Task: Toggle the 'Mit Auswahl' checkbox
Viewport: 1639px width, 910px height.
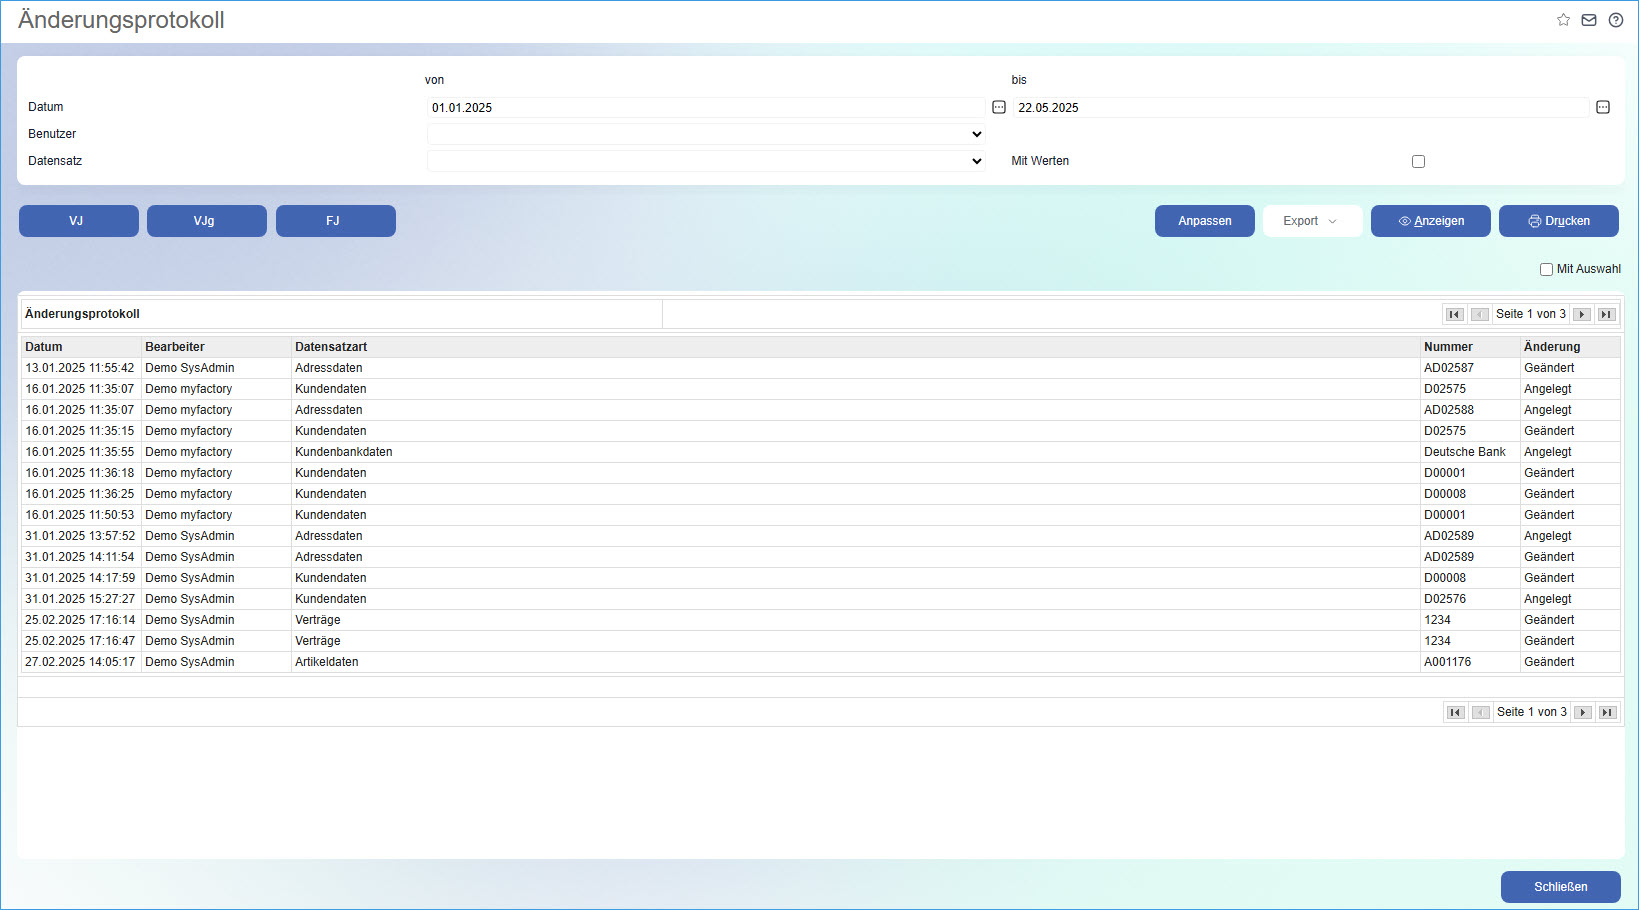Action: point(1546,269)
